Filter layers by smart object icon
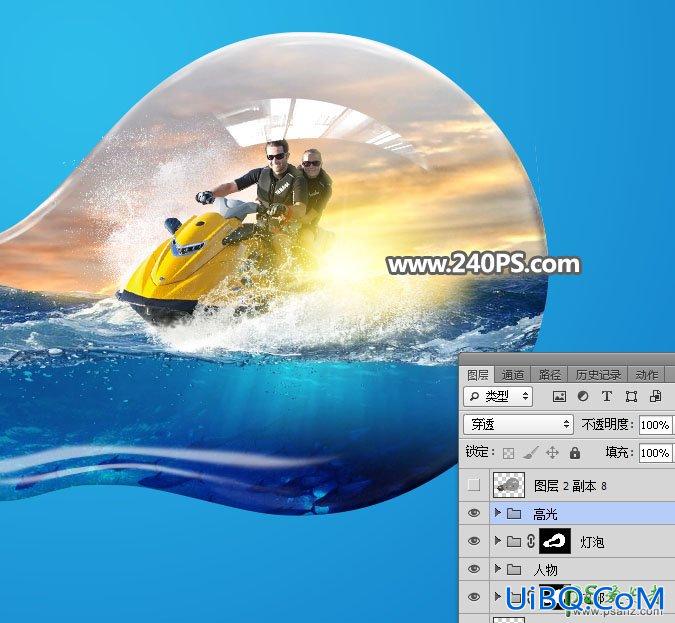675x623 pixels. (656, 396)
